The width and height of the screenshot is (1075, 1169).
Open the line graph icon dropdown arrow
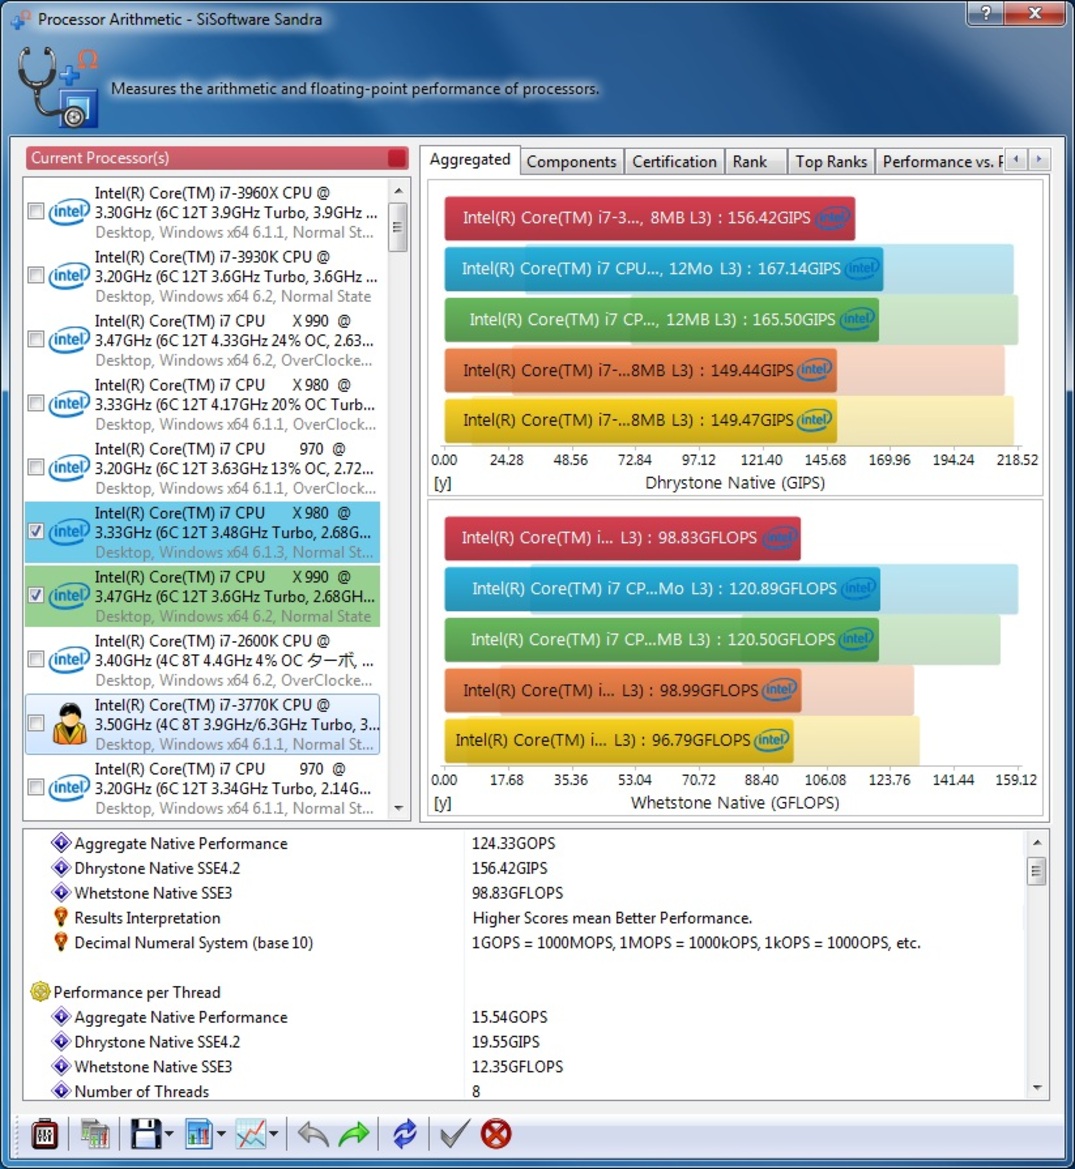pos(274,1135)
